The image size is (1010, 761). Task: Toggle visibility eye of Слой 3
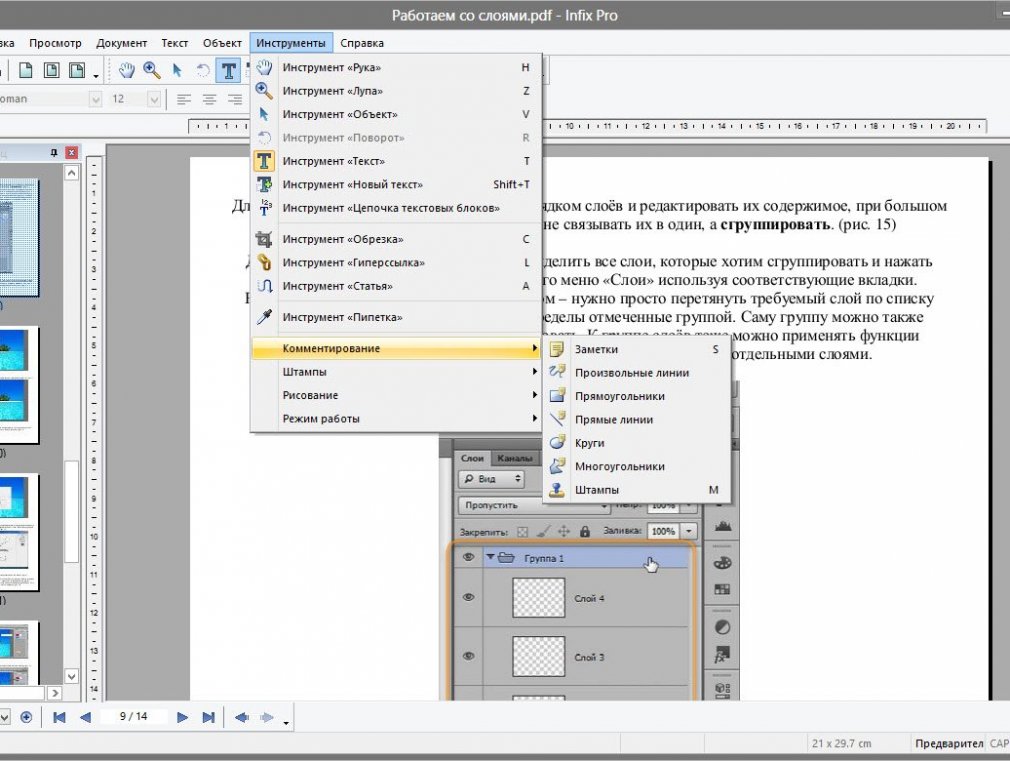point(468,656)
